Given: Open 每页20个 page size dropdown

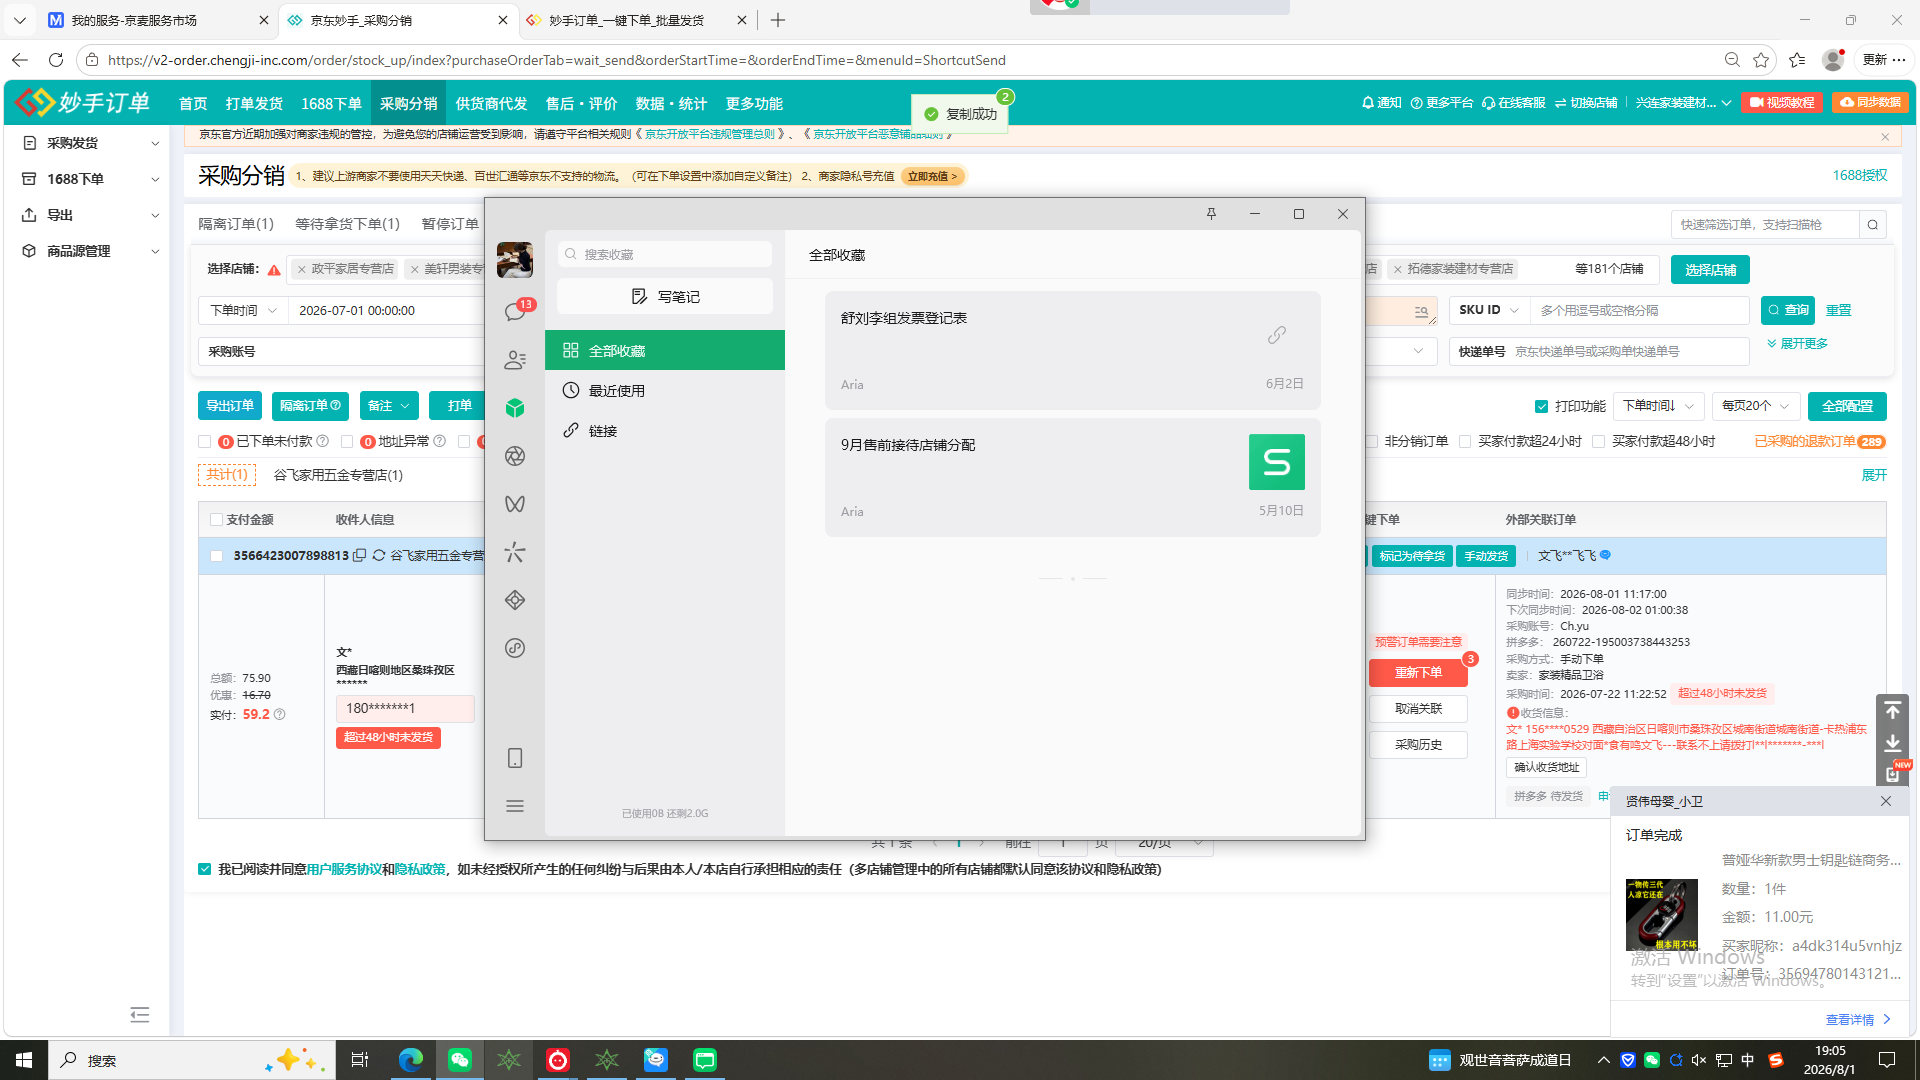Looking at the screenshot, I should coord(1756,406).
